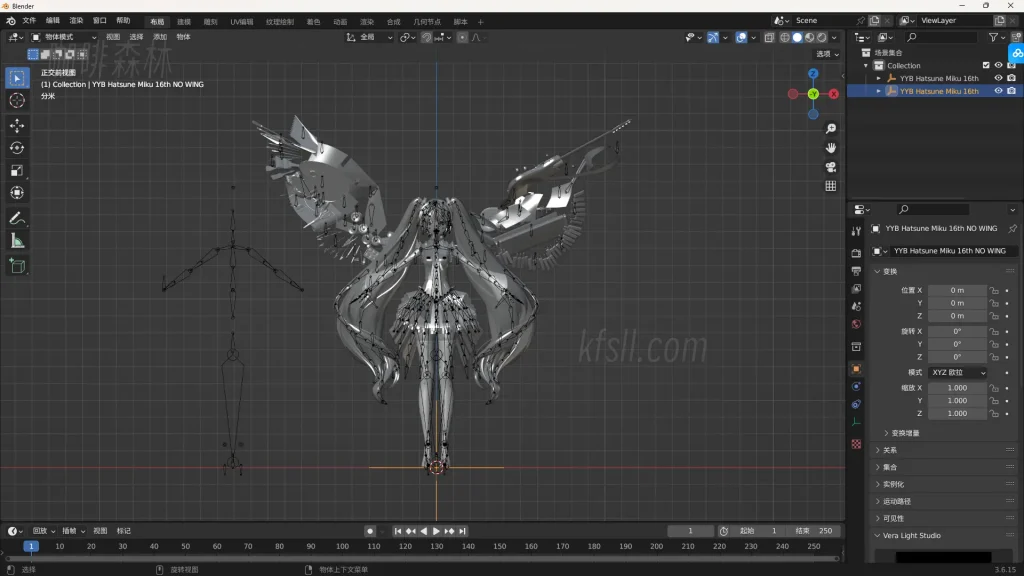
Task: Uncheck the Collection exclude checkbox in outliner
Action: pyautogui.click(x=986, y=65)
